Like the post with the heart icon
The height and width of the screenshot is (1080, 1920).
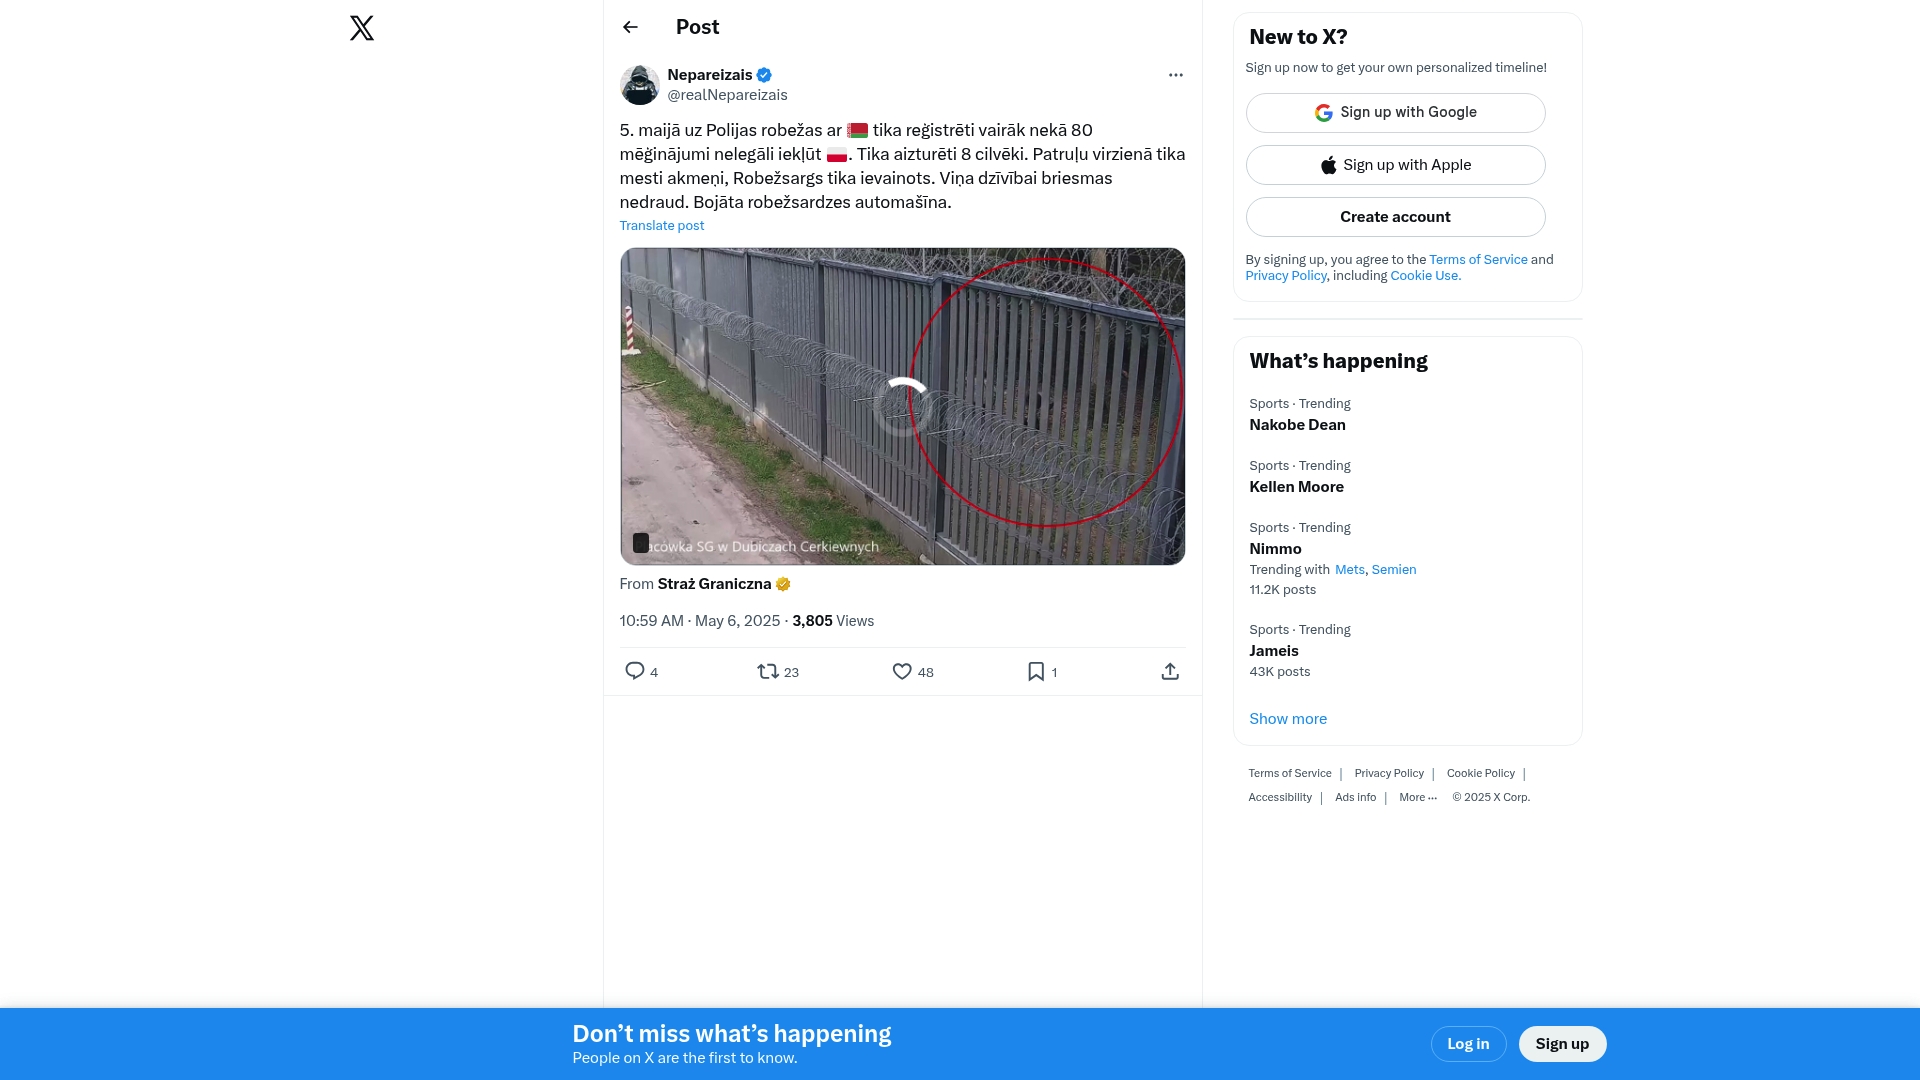click(902, 671)
